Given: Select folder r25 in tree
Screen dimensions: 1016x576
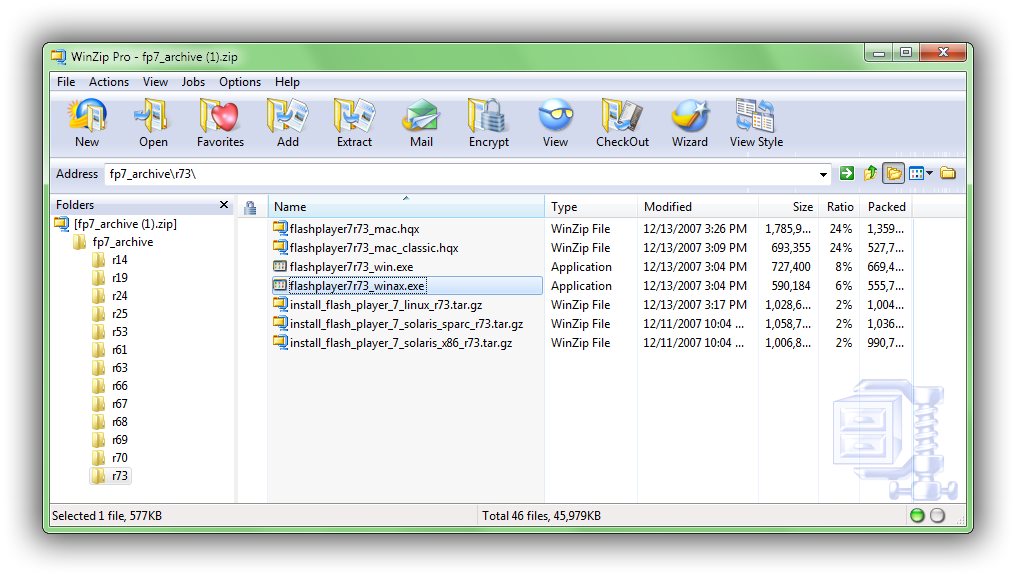Looking at the screenshot, I should [x=119, y=314].
